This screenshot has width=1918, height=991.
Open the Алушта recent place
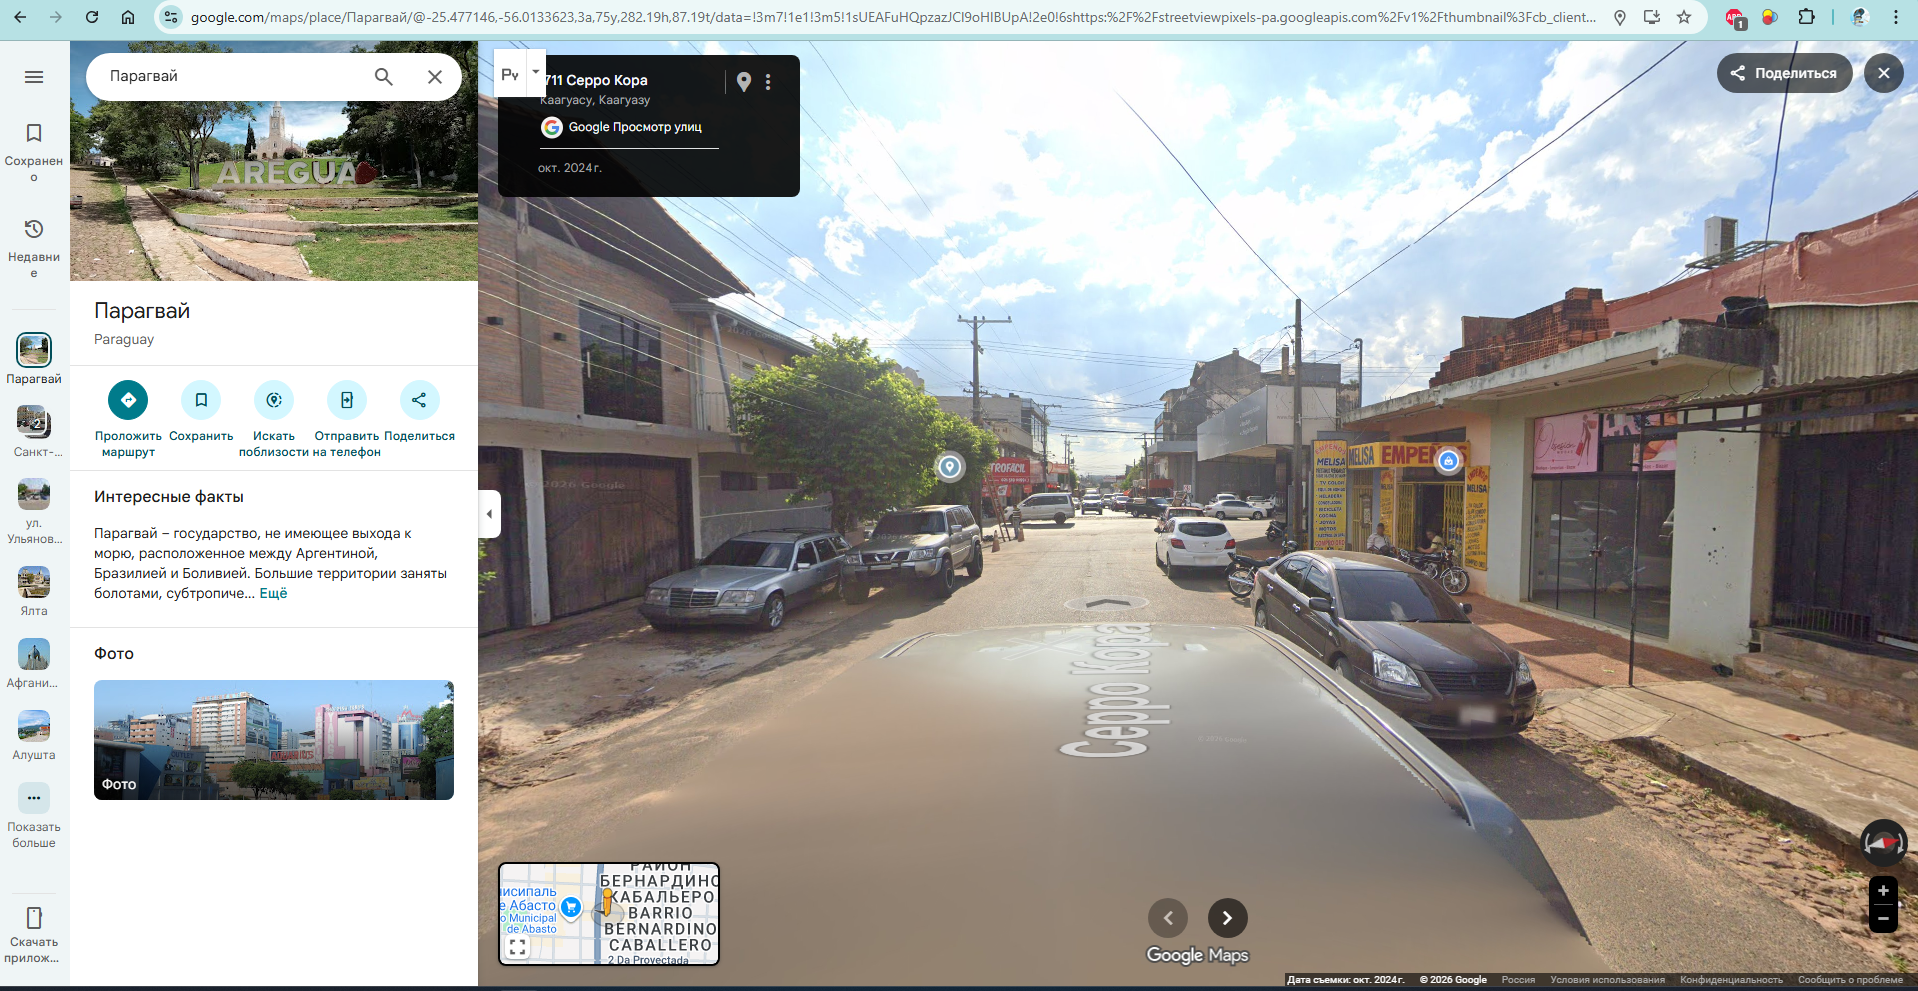pos(34,735)
